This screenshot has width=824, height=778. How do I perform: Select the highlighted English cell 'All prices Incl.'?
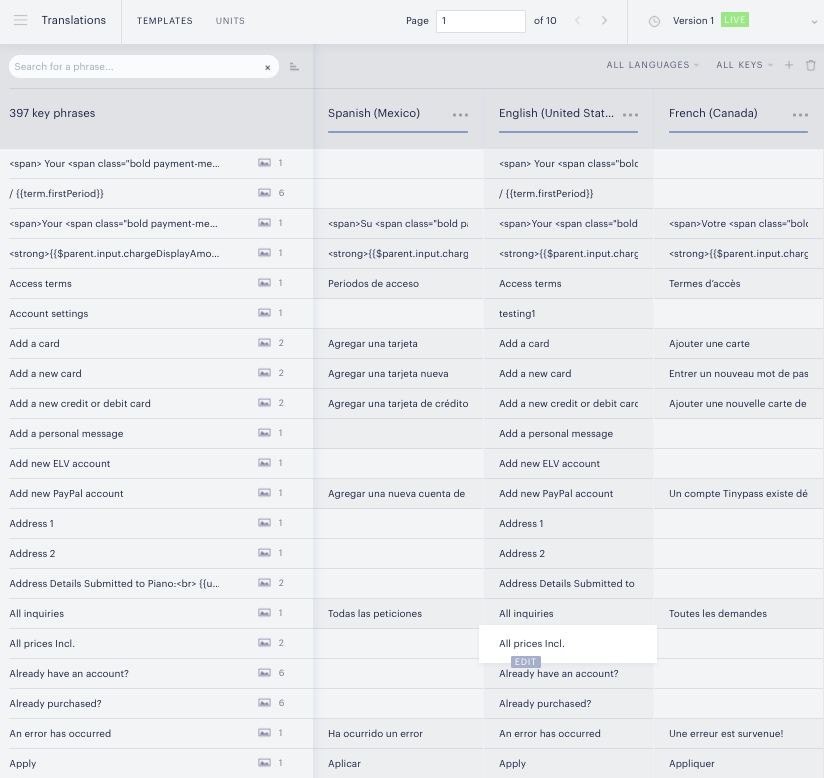click(x=568, y=643)
